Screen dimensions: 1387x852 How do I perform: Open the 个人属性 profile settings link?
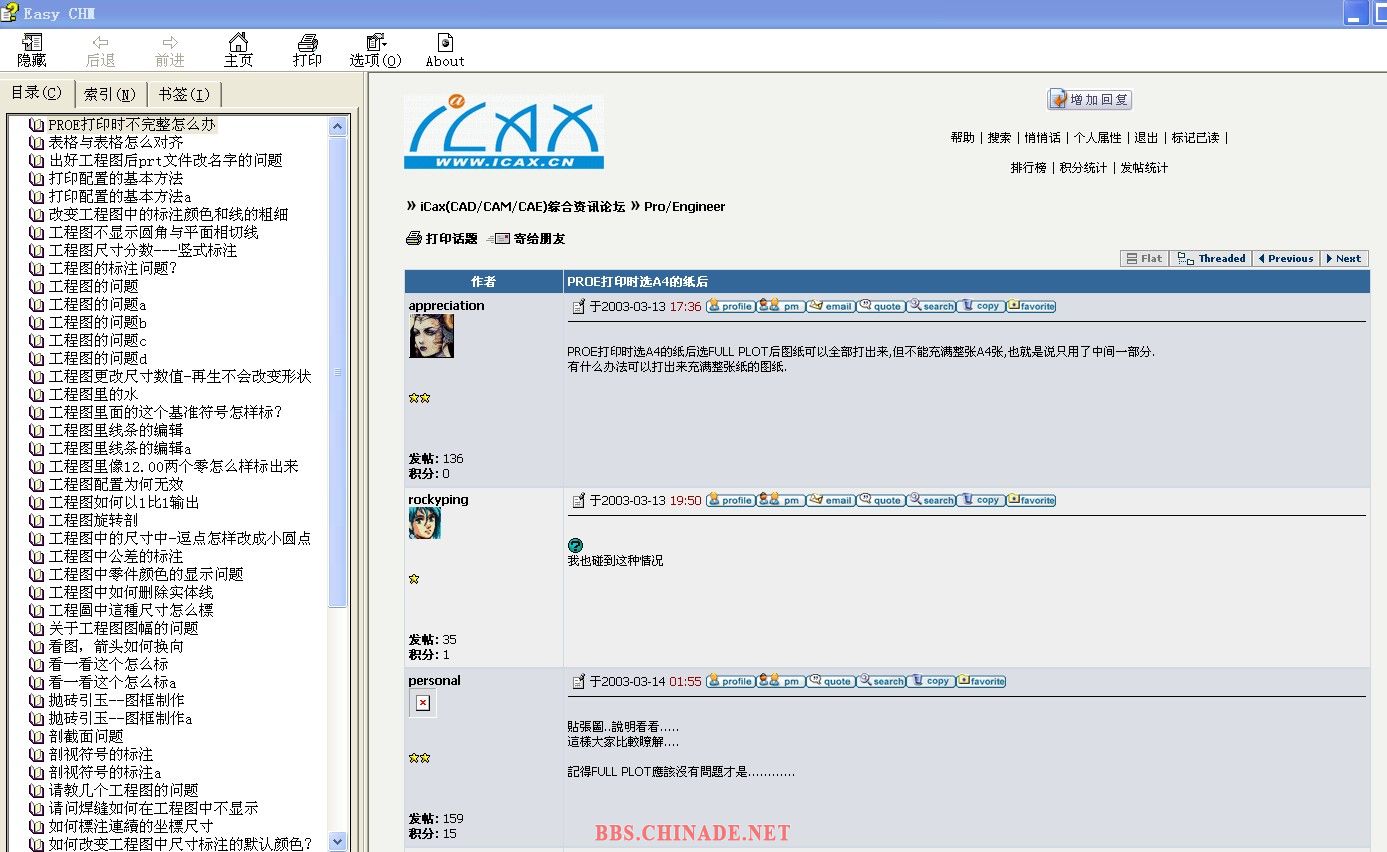point(1098,138)
